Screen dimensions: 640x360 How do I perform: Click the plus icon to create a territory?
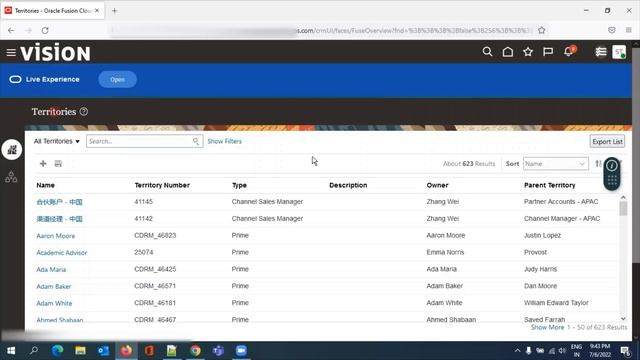(43, 164)
